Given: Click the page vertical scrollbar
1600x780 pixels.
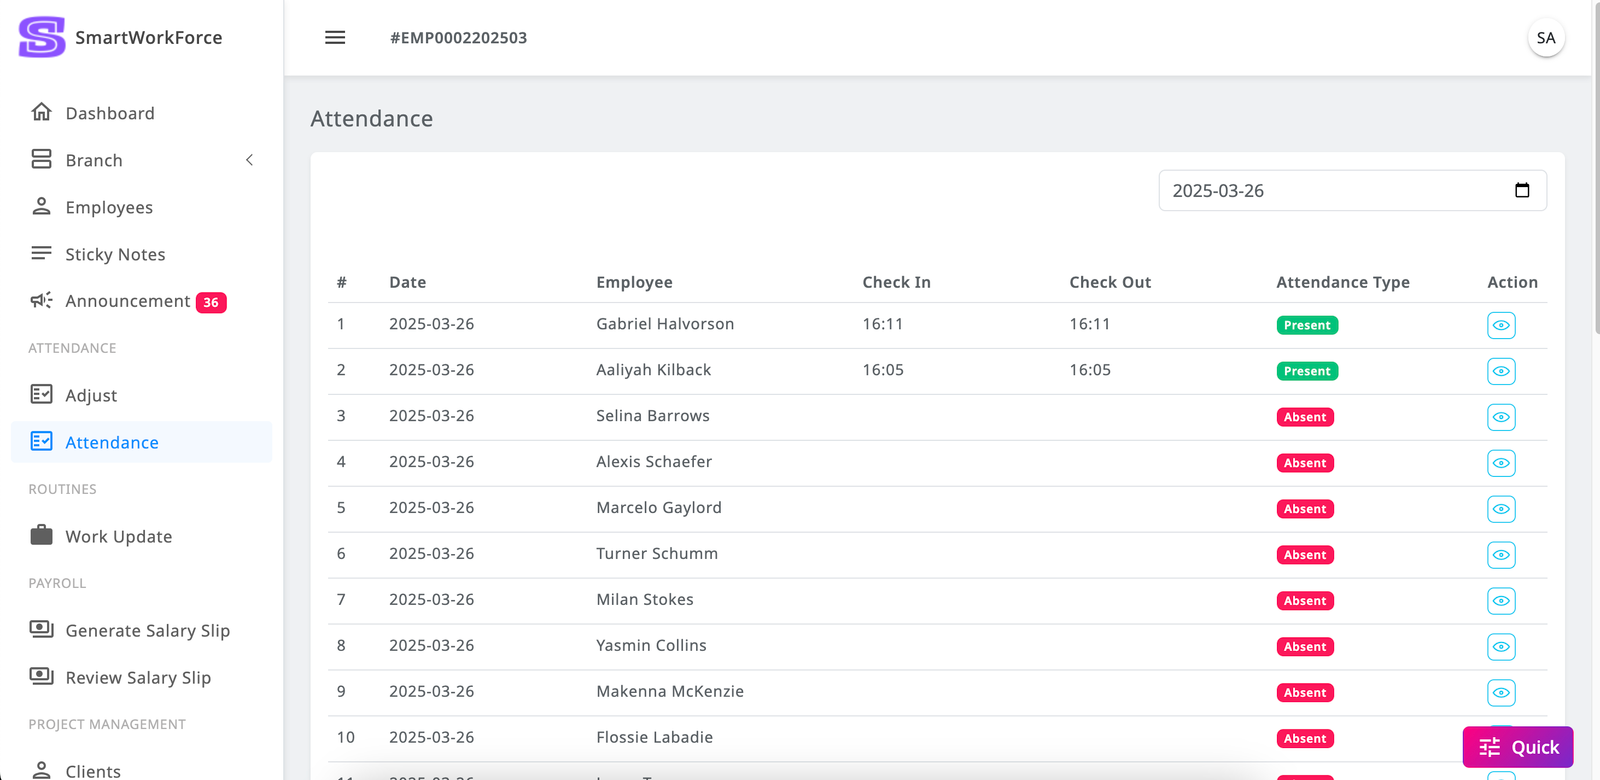Looking at the screenshot, I should (1595, 170).
